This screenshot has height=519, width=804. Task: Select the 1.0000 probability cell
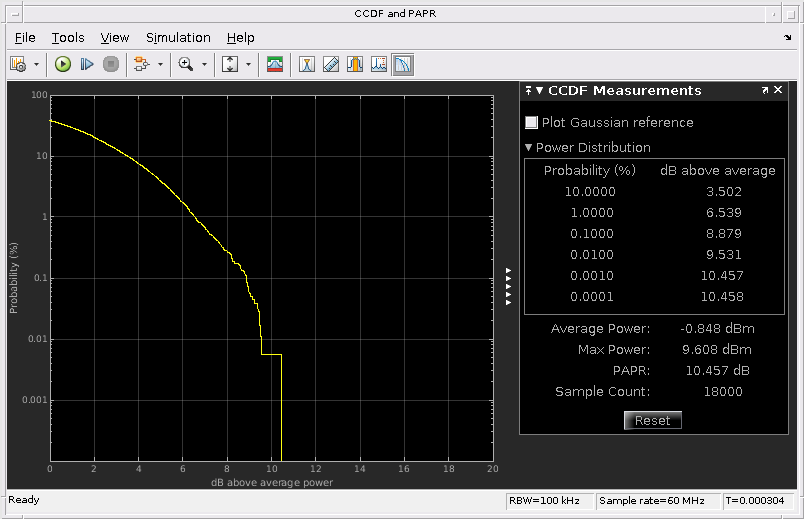click(x=592, y=213)
